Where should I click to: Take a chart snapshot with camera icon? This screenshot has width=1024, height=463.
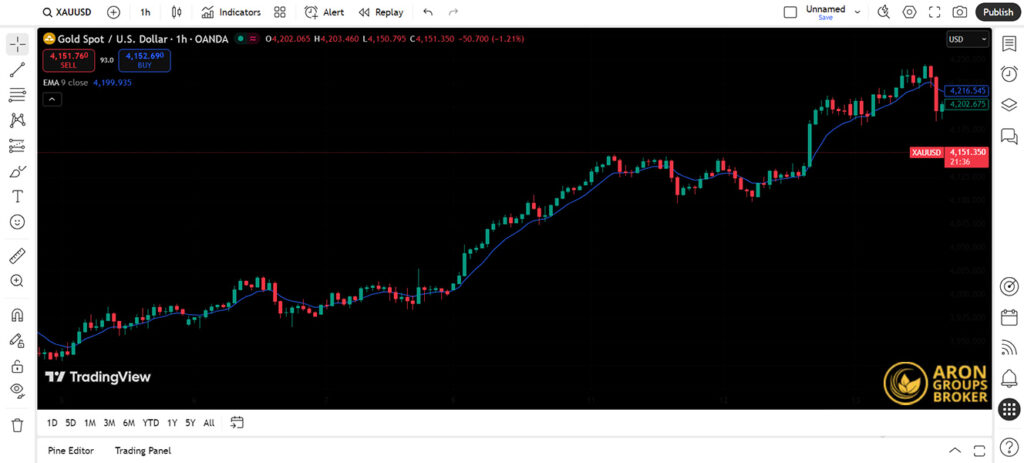pos(959,12)
